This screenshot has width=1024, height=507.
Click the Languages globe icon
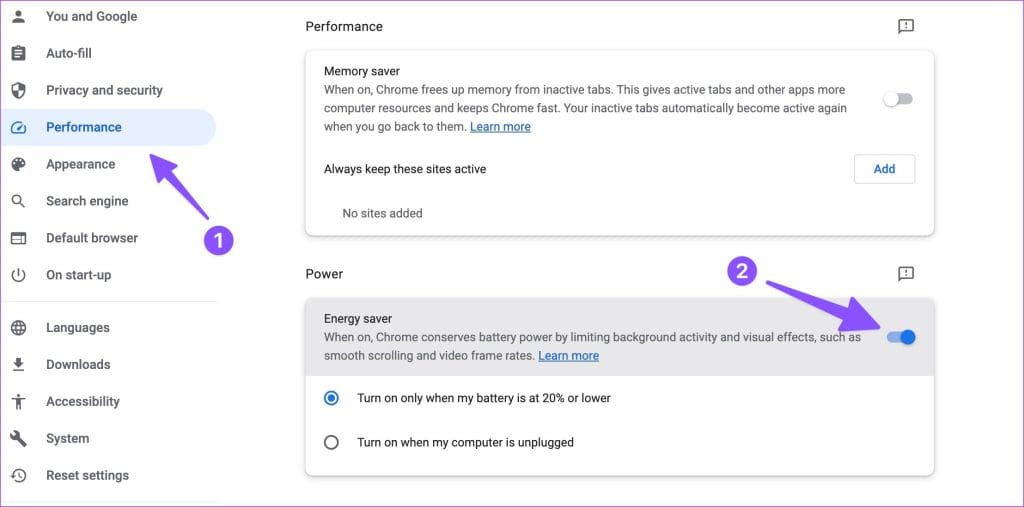[x=18, y=328]
